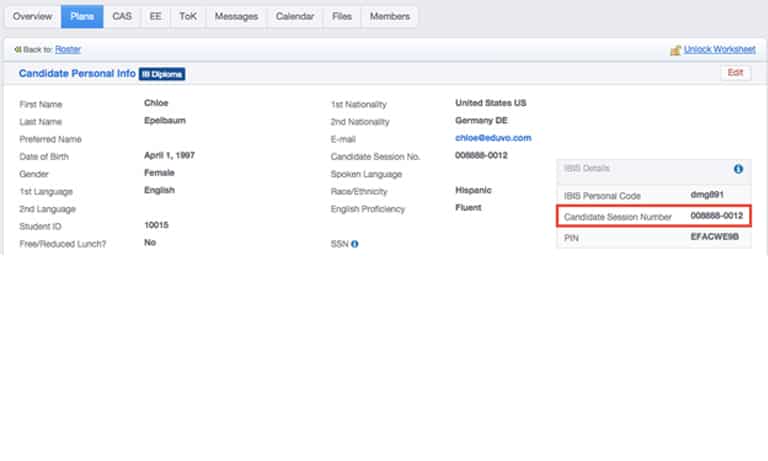768x461 pixels.
Task: Open the EE tab
Action: pyautogui.click(x=155, y=16)
